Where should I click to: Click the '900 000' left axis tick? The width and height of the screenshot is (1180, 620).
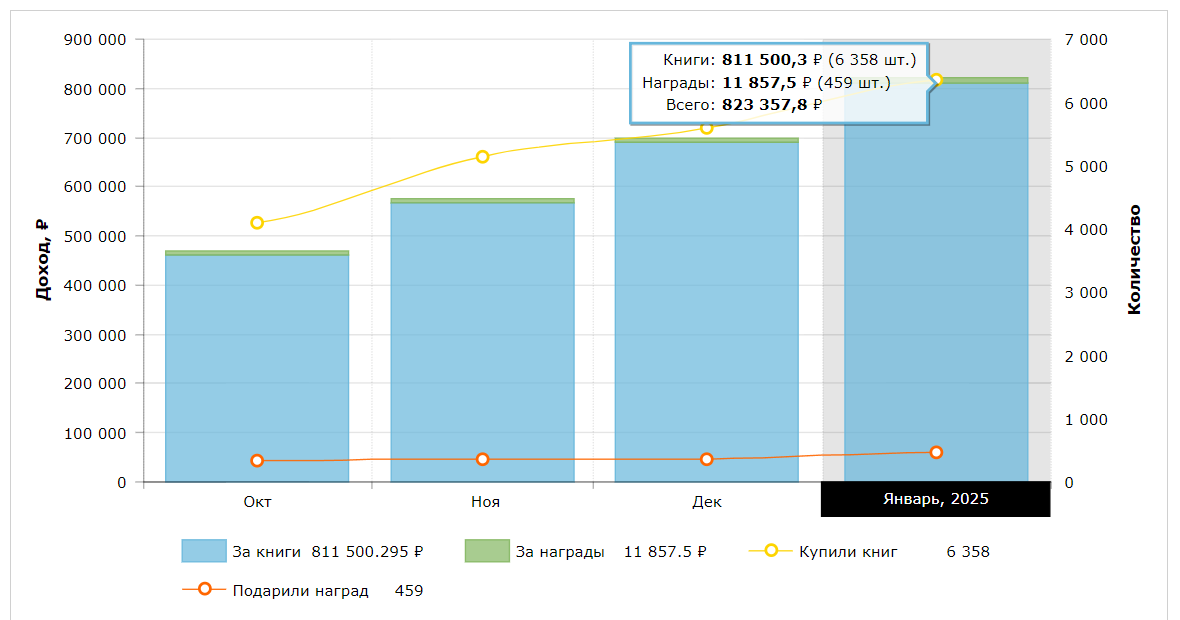[x=95, y=40]
